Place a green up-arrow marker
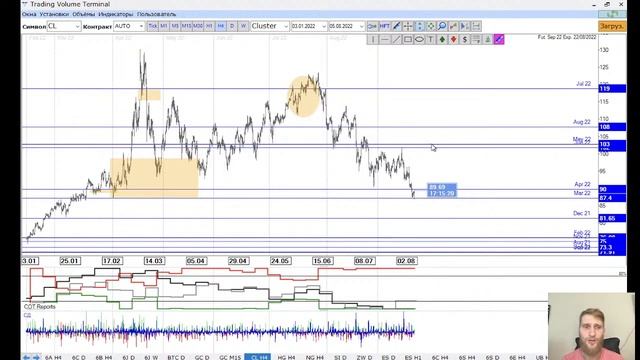 [x=442, y=39]
